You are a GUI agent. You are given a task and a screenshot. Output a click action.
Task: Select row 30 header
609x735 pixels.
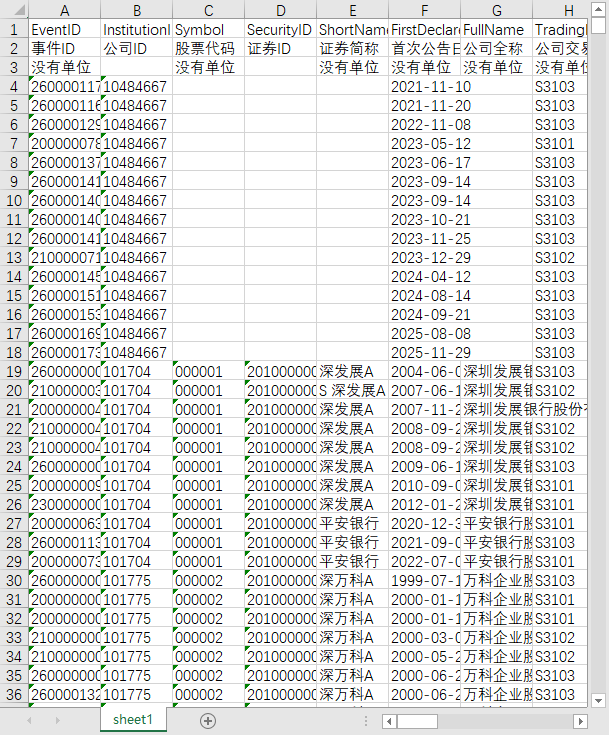click(14, 580)
